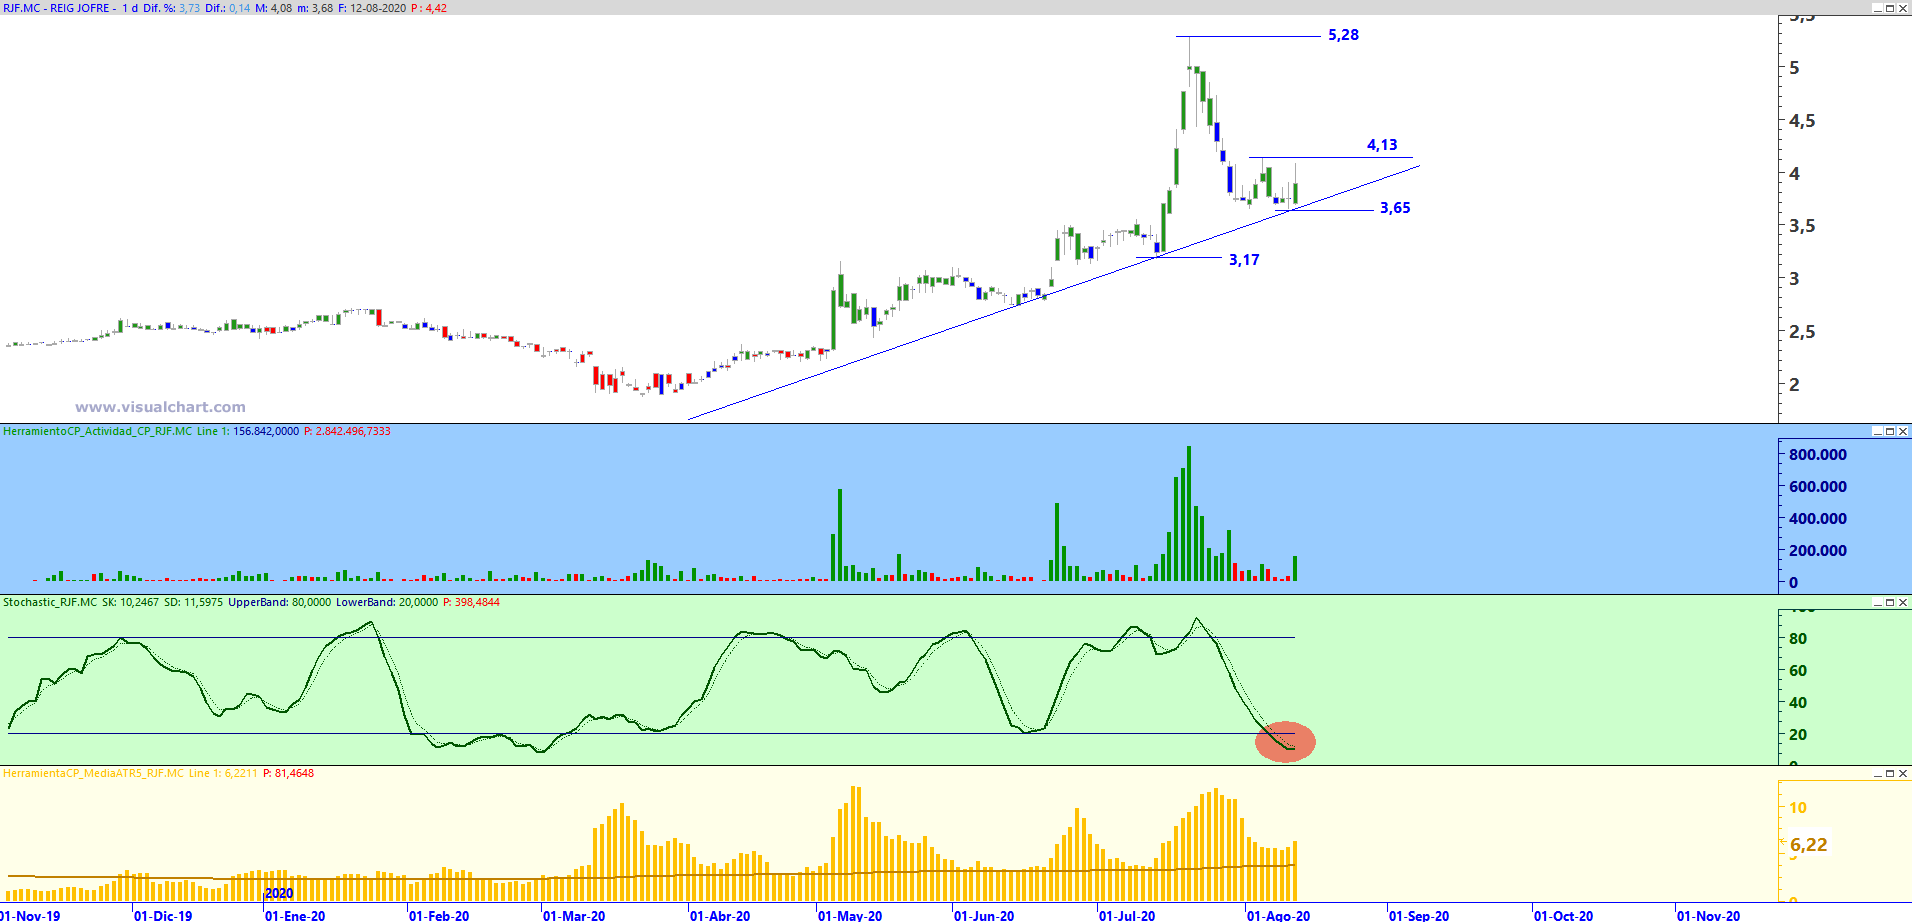Click the 01-Sep-20 date on the time axis
This screenshot has height=922, width=1912.
pyautogui.click(x=1419, y=915)
